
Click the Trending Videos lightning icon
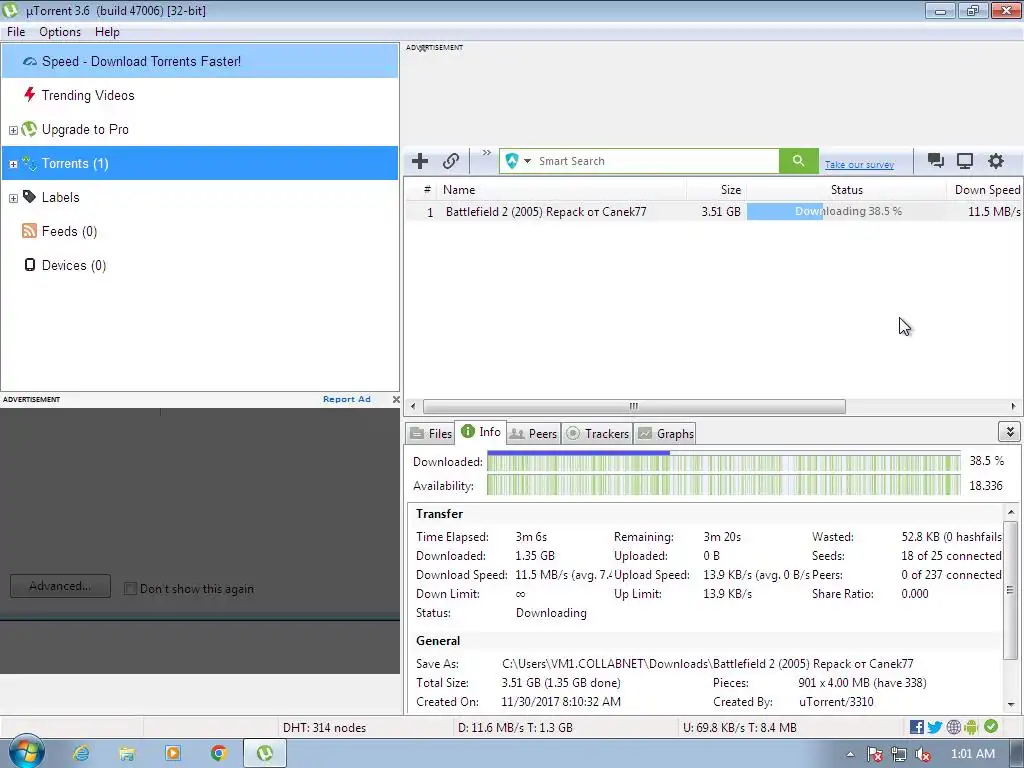coord(29,95)
